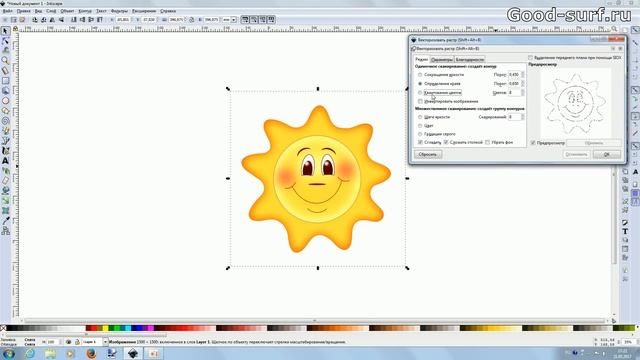Open the Файл menu
640x360 pixels.
[8, 11]
